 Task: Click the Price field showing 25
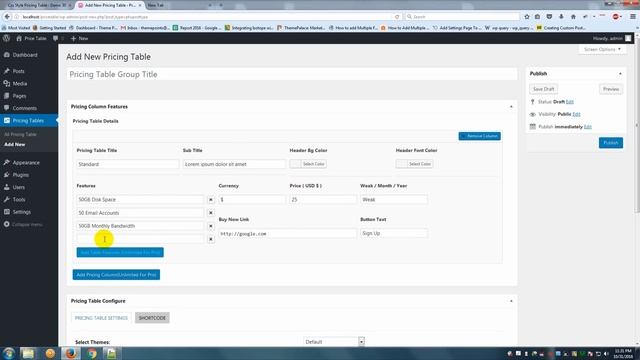click(x=323, y=200)
